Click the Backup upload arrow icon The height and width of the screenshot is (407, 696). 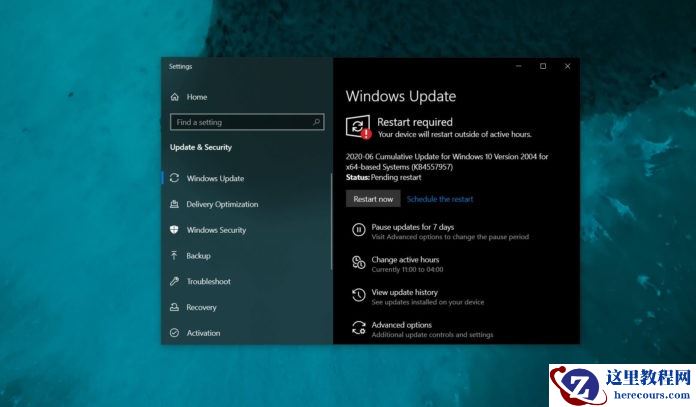174,256
